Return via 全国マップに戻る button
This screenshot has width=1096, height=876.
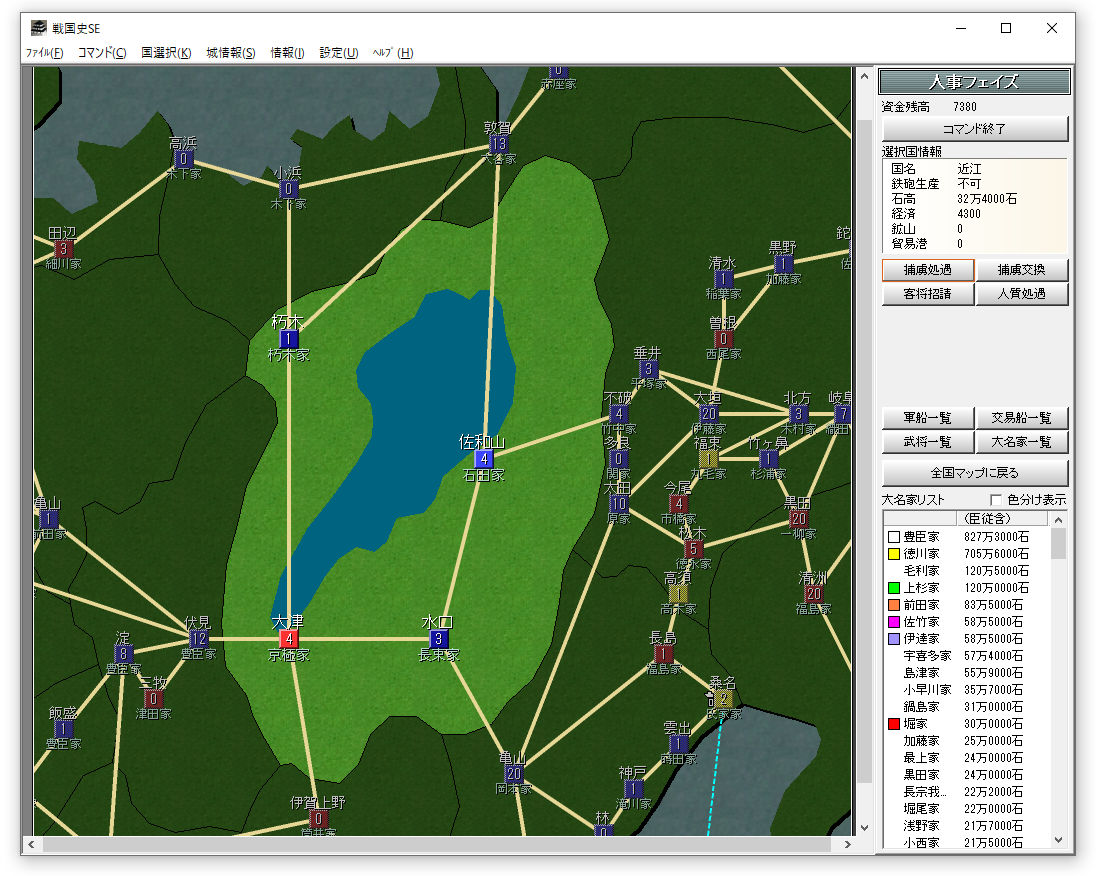(975, 473)
